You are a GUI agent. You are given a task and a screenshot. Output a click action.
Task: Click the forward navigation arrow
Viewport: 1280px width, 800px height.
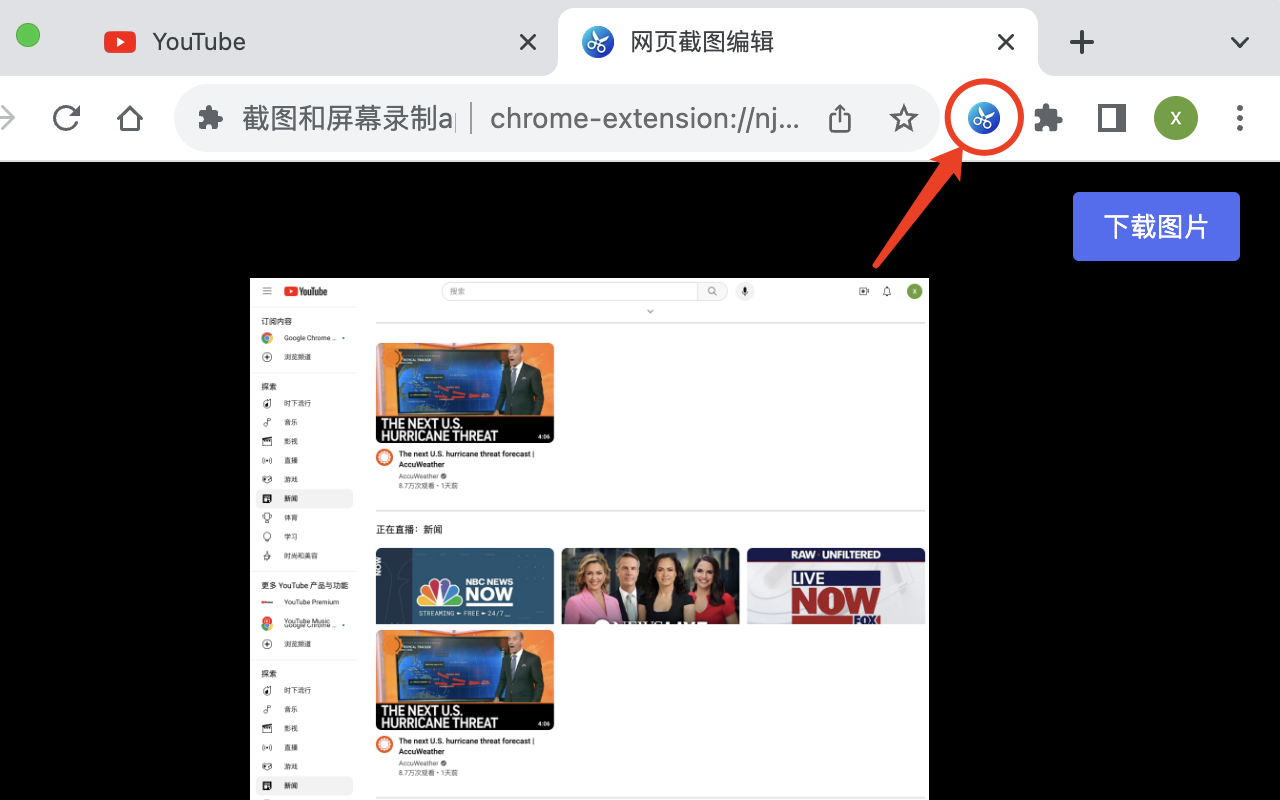(x=8, y=118)
